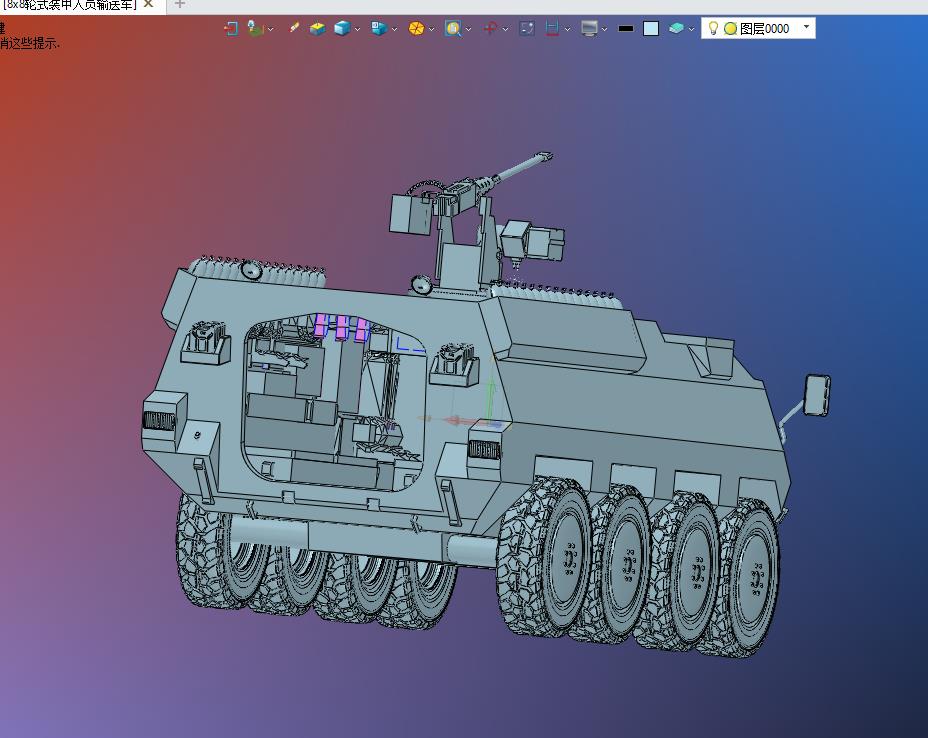
Task: Toggle the yellow circle layer status indicator
Action: pos(730,28)
